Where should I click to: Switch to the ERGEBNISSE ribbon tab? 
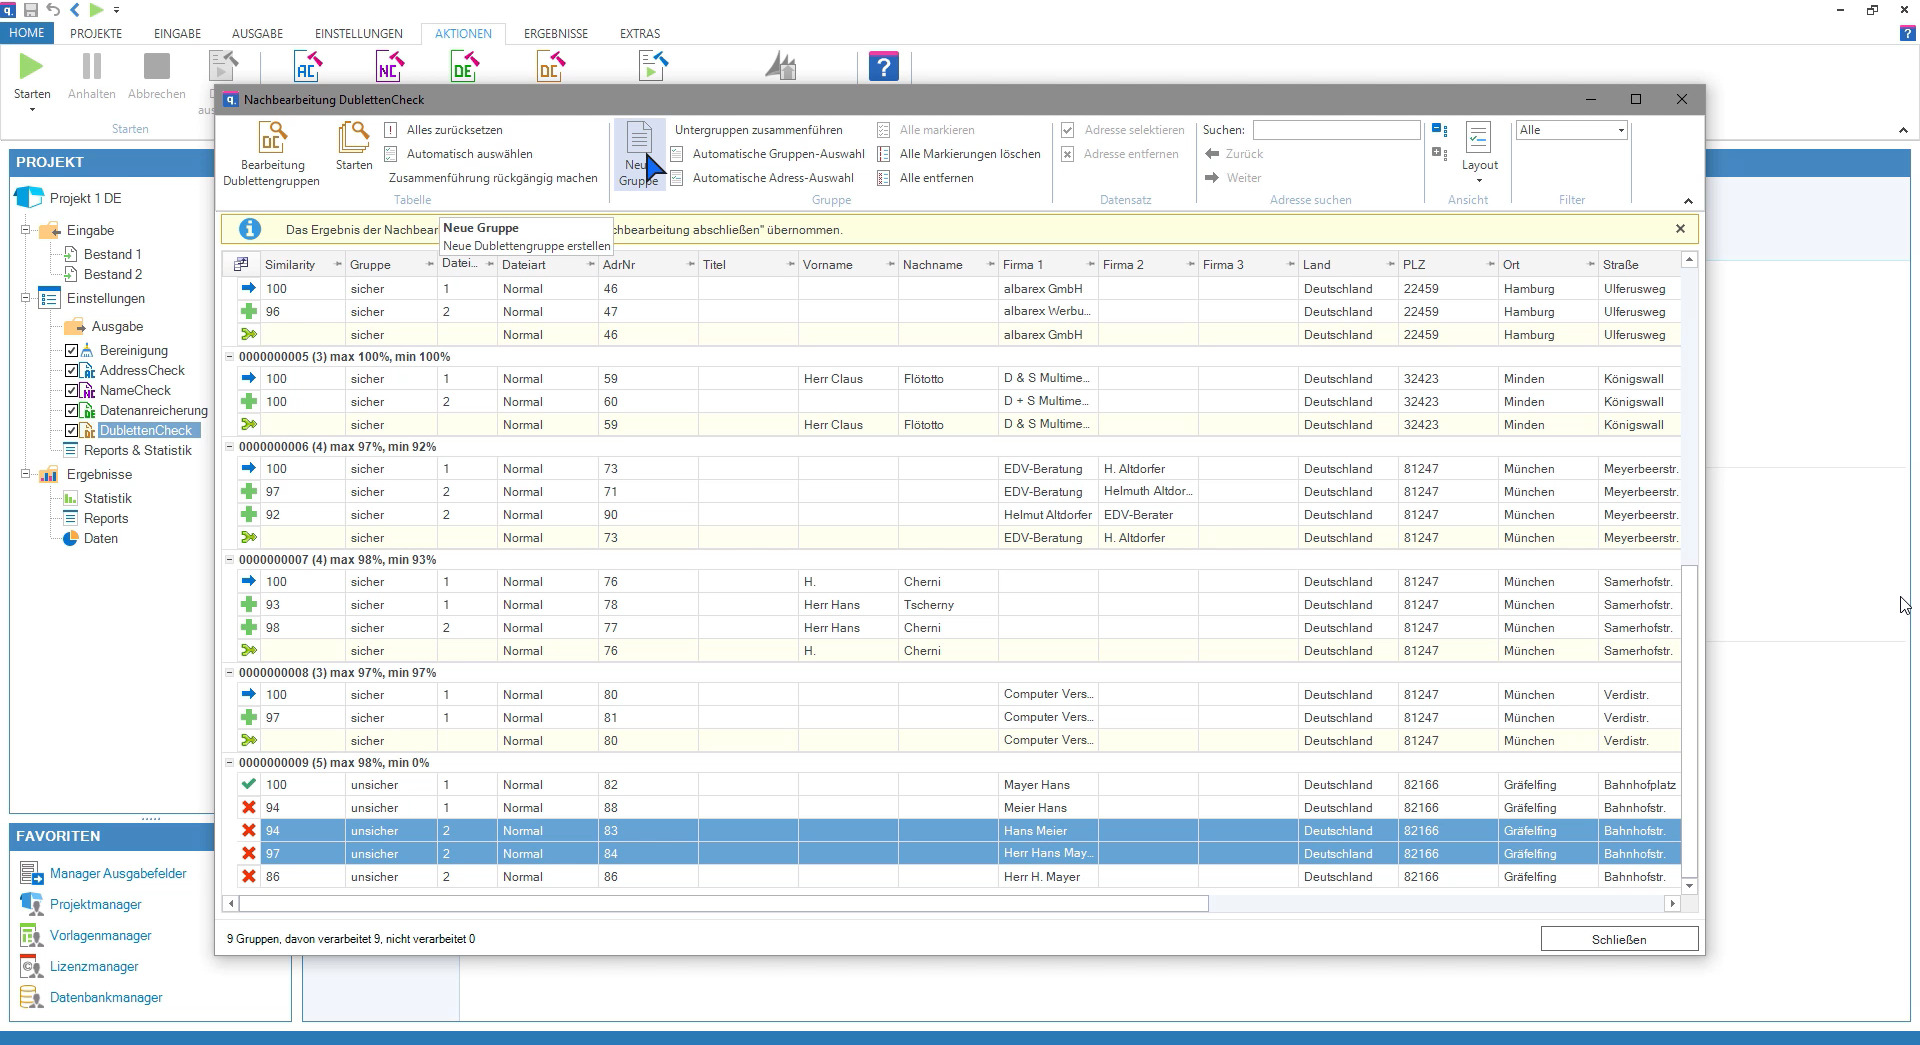(x=555, y=33)
